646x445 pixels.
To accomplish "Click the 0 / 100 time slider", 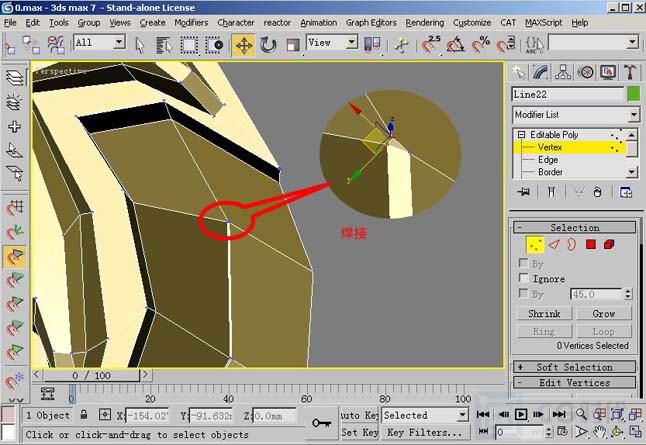I will (92, 375).
